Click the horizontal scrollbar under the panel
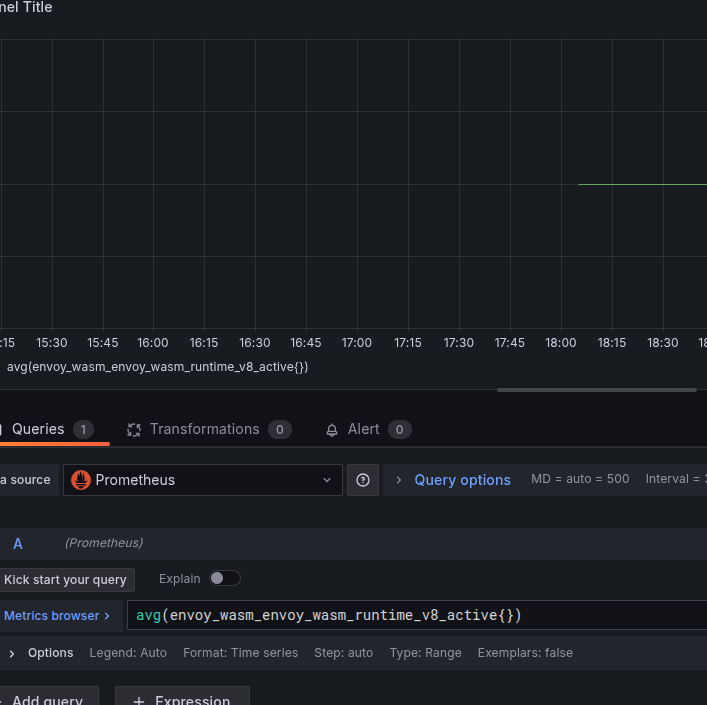 pos(597,390)
